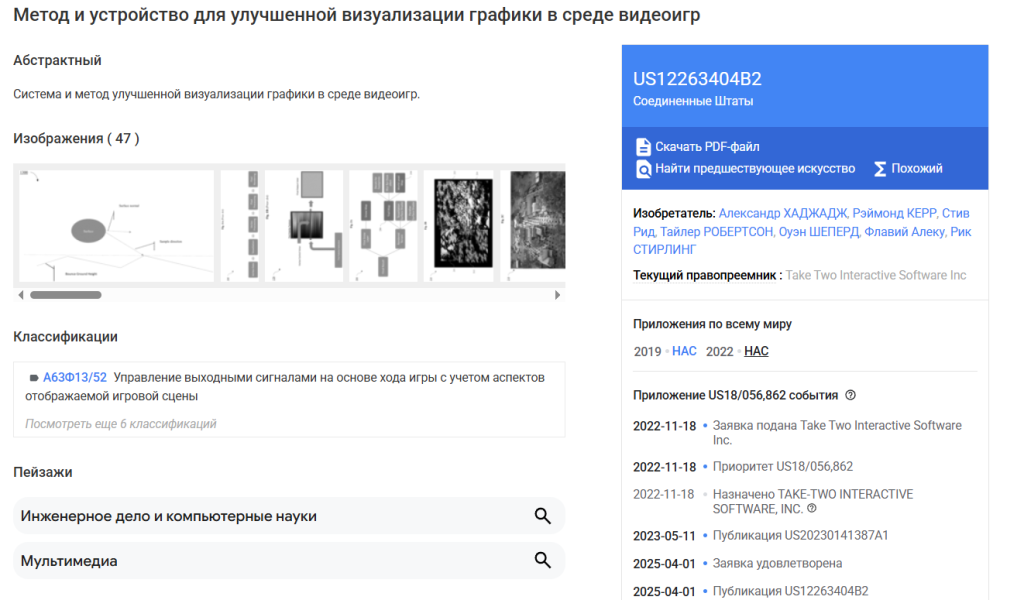Click the Find Prior Art magnifier icon
Viewport: 1024px width, 600px height.
644,168
